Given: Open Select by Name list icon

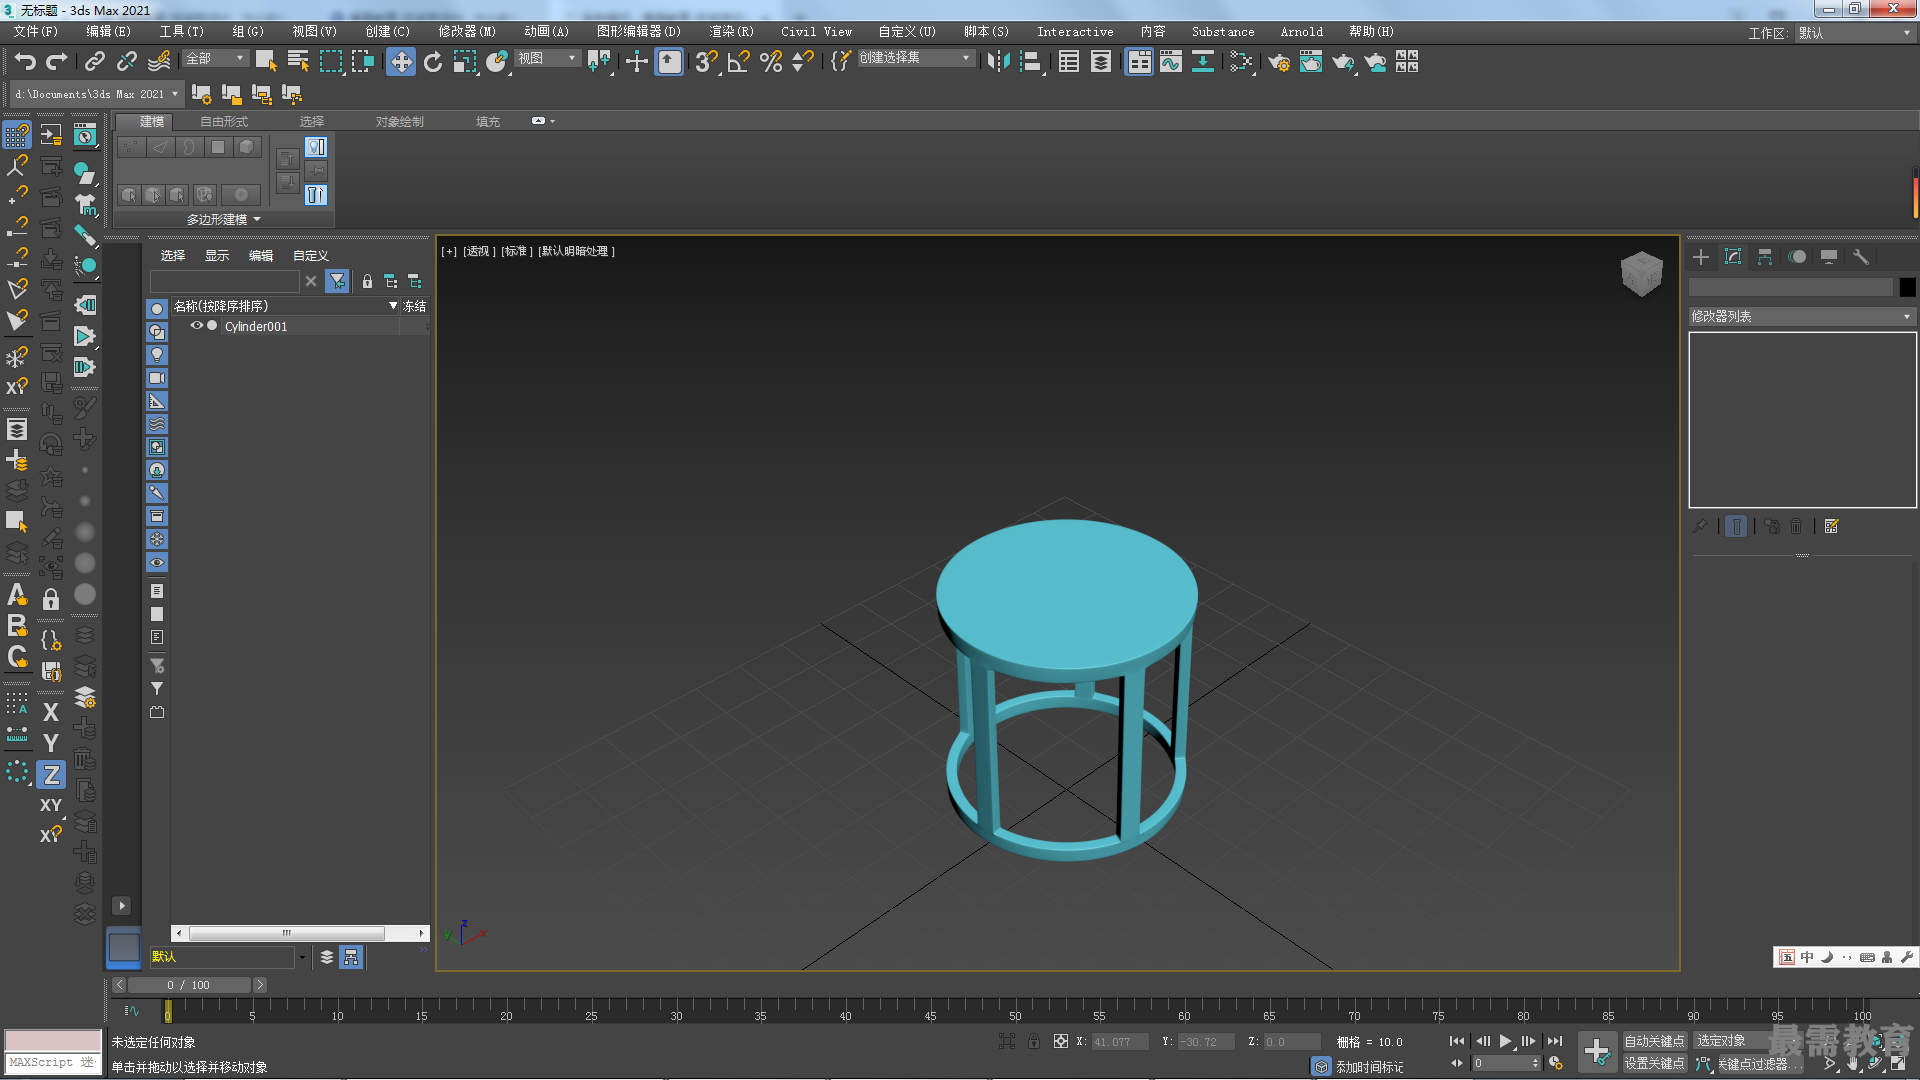Looking at the screenshot, I should tap(298, 62).
